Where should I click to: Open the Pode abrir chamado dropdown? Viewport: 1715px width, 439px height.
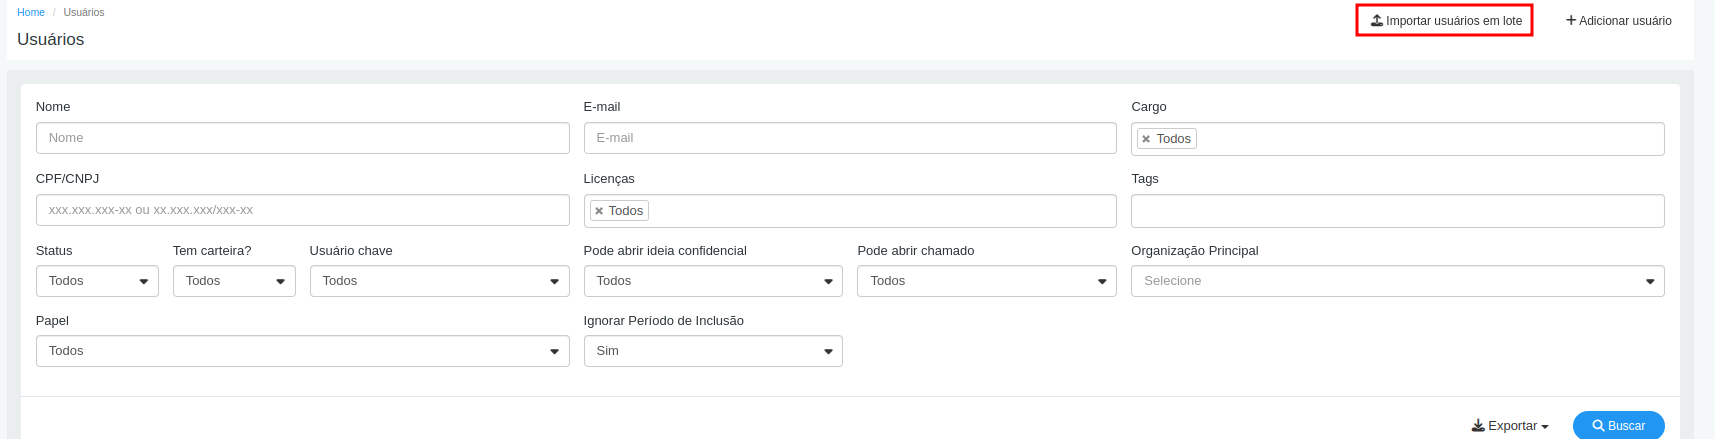click(987, 281)
